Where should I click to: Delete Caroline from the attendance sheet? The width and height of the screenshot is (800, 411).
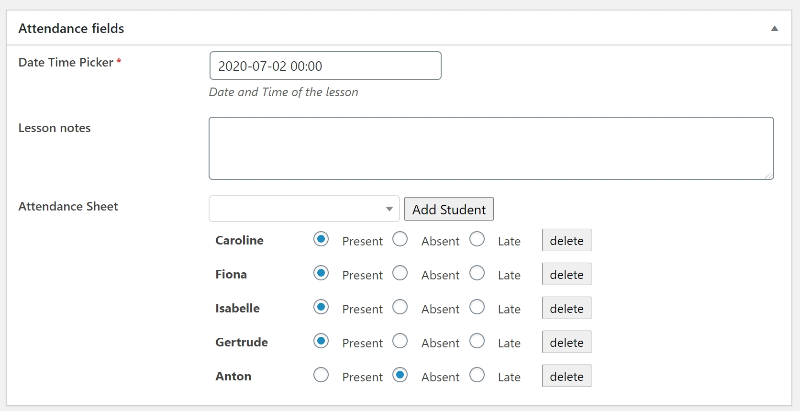coord(567,240)
